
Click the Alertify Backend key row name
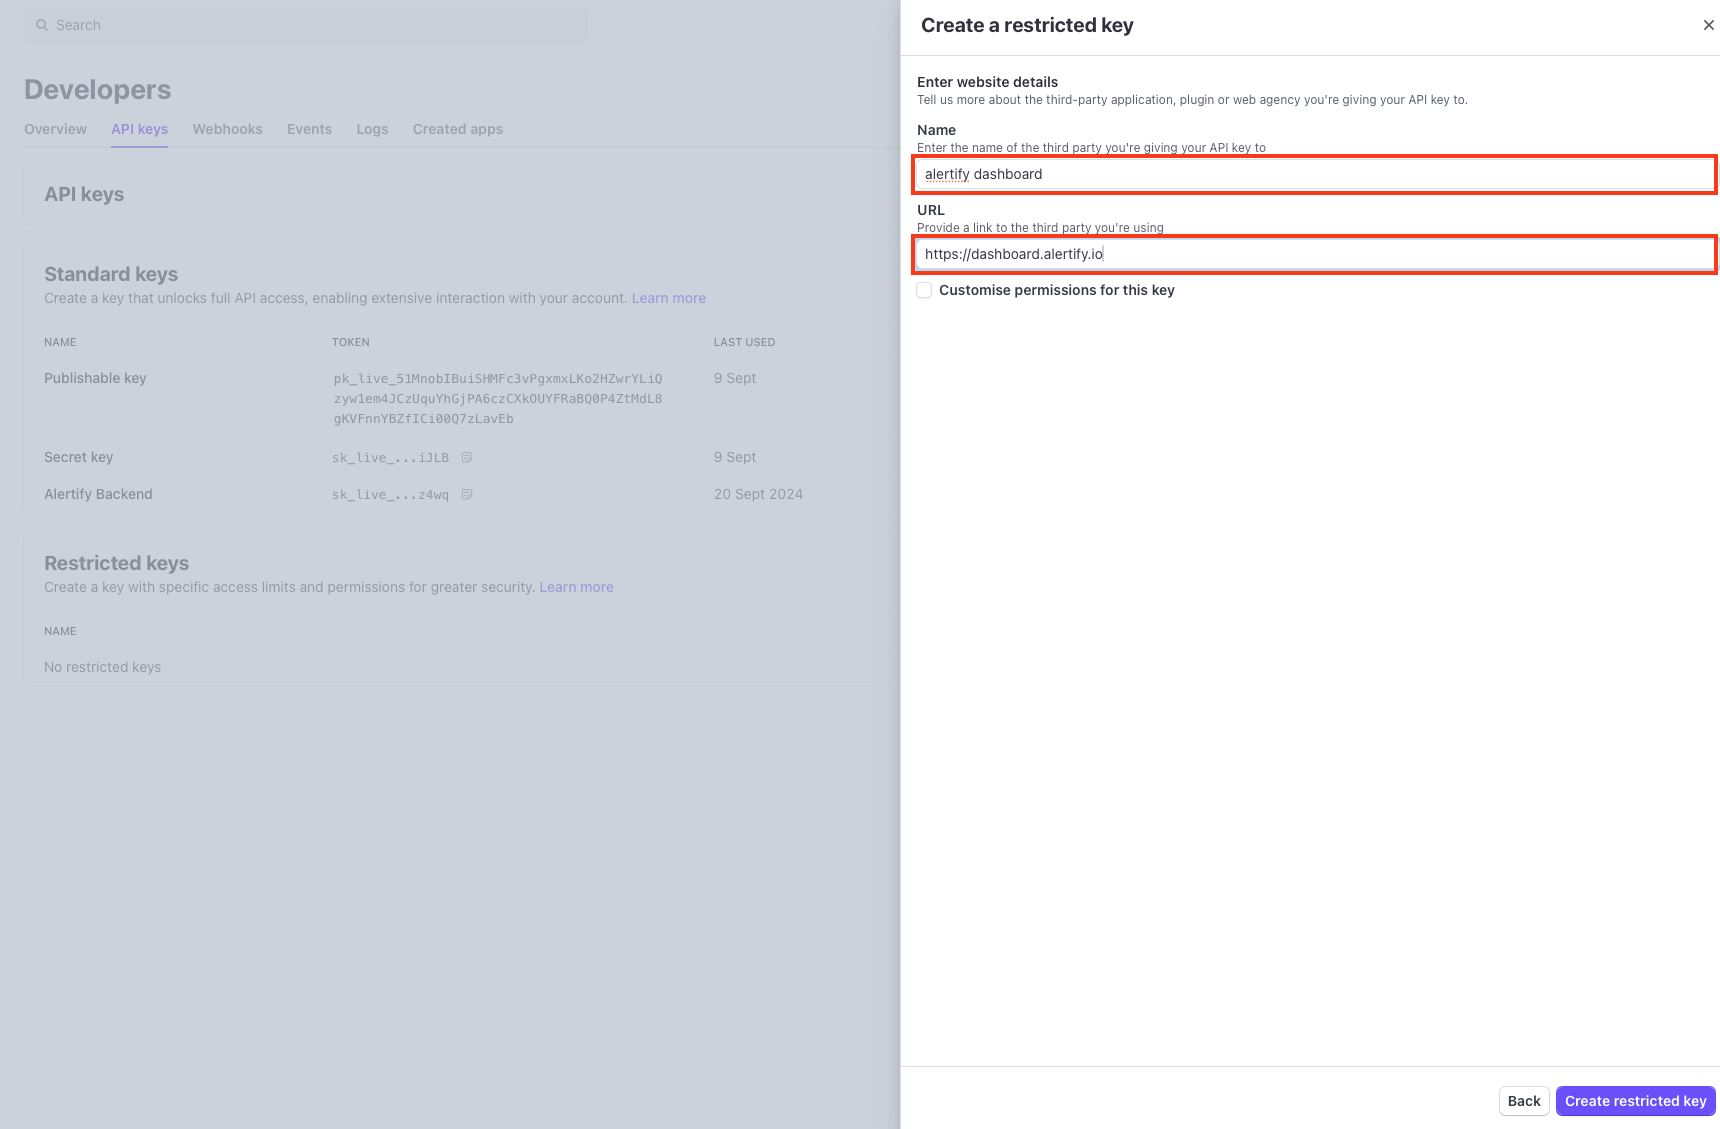tap(98, 494)
